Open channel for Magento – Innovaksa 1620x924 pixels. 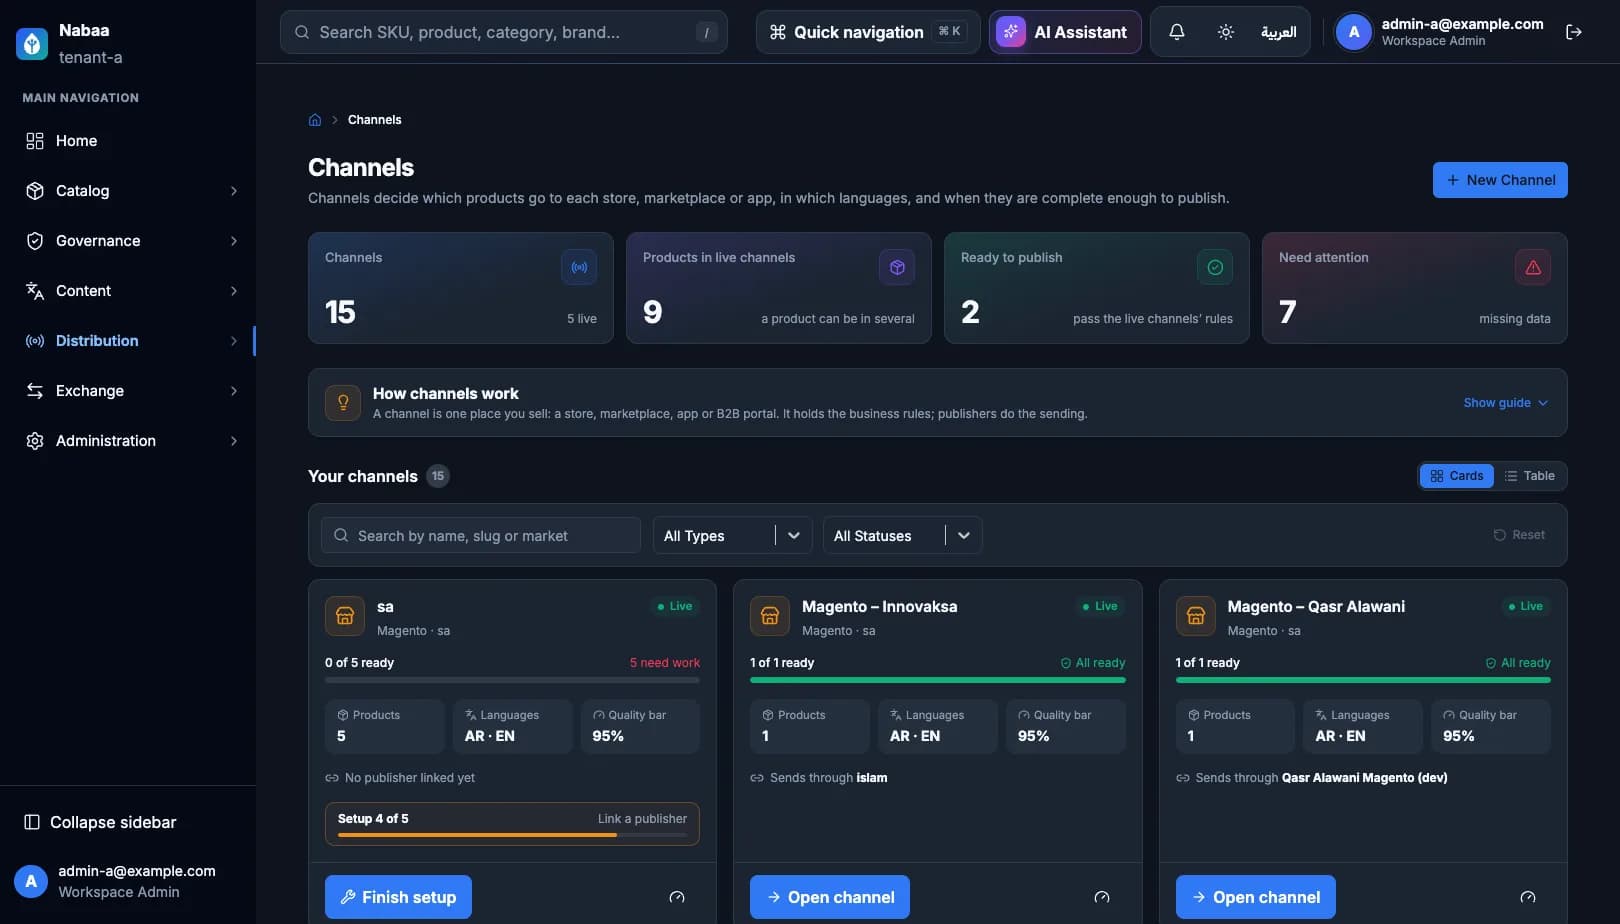[830, 897]
